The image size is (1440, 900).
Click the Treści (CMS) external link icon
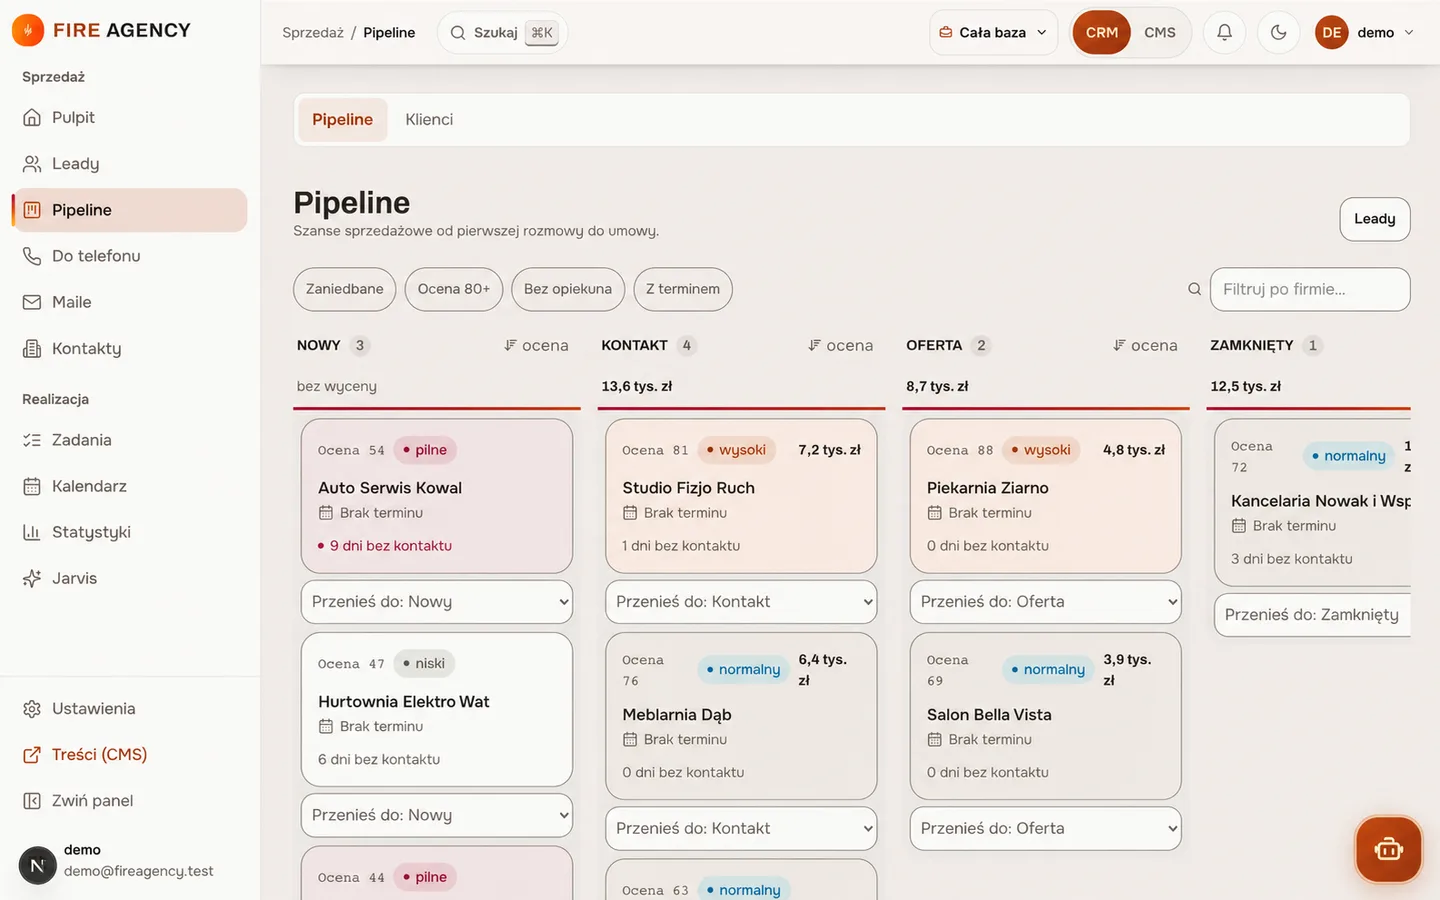pyautogui.click(x=32, y=754)
